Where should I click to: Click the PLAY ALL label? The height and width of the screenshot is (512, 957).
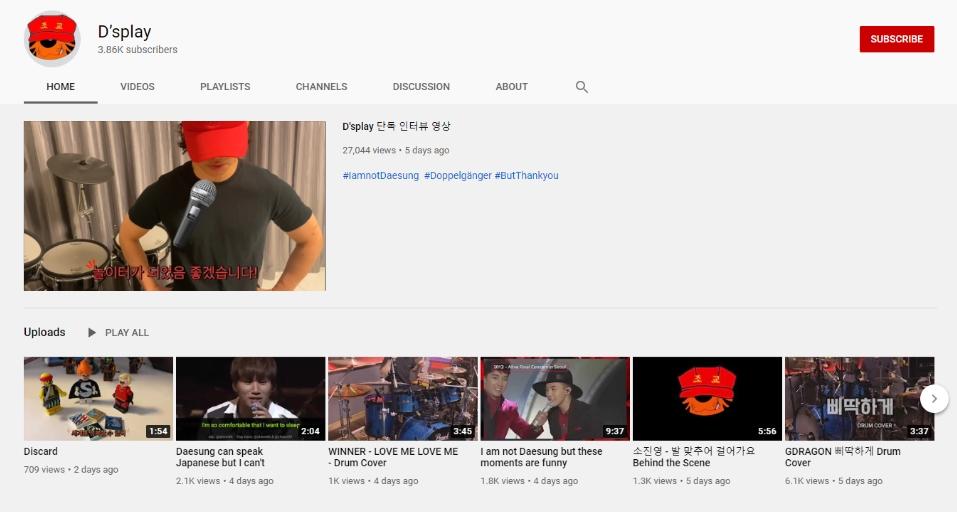pyautogui.click(x=127, y=333)
